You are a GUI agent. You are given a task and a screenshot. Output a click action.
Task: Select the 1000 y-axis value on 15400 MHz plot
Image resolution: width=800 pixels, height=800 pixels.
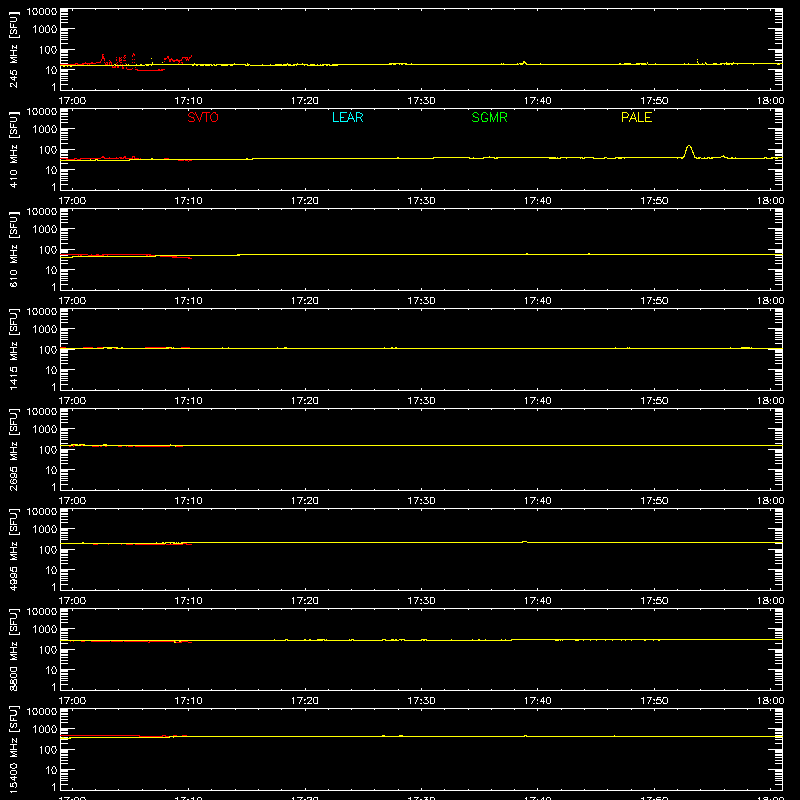(x=45, y=730)
